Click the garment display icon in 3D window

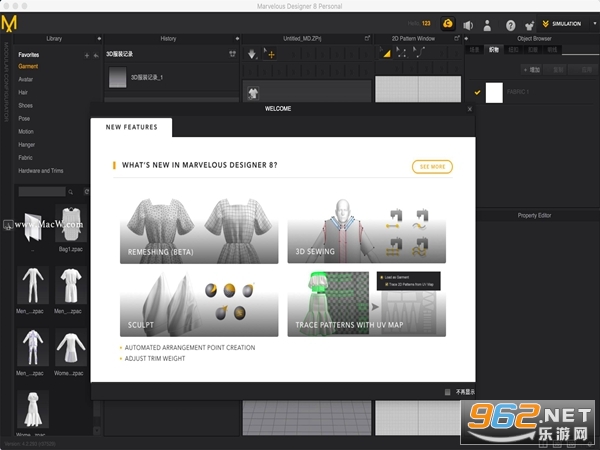point(253,93)
